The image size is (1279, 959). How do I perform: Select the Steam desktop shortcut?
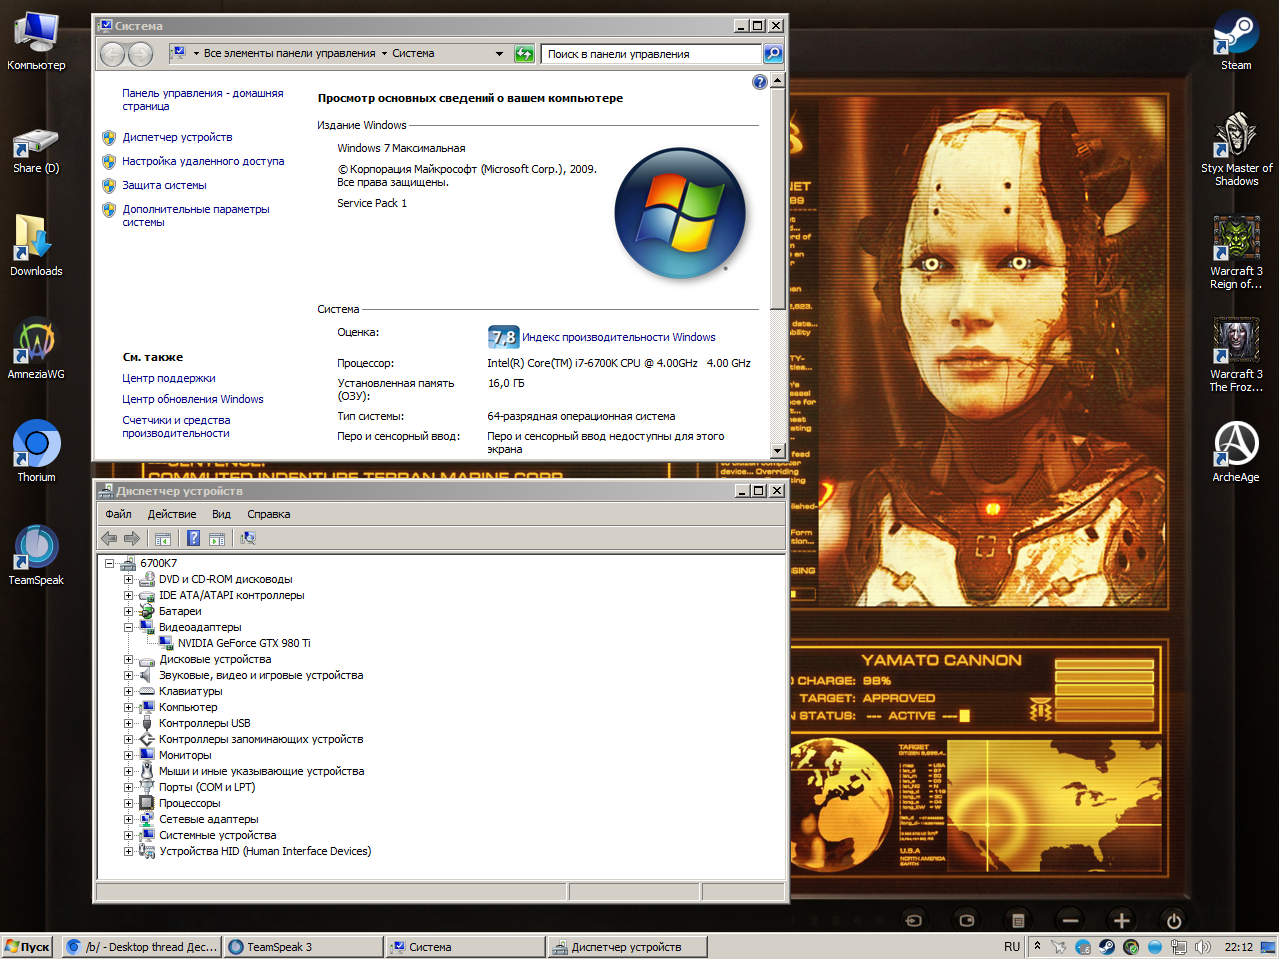(x=1236, y=40)
